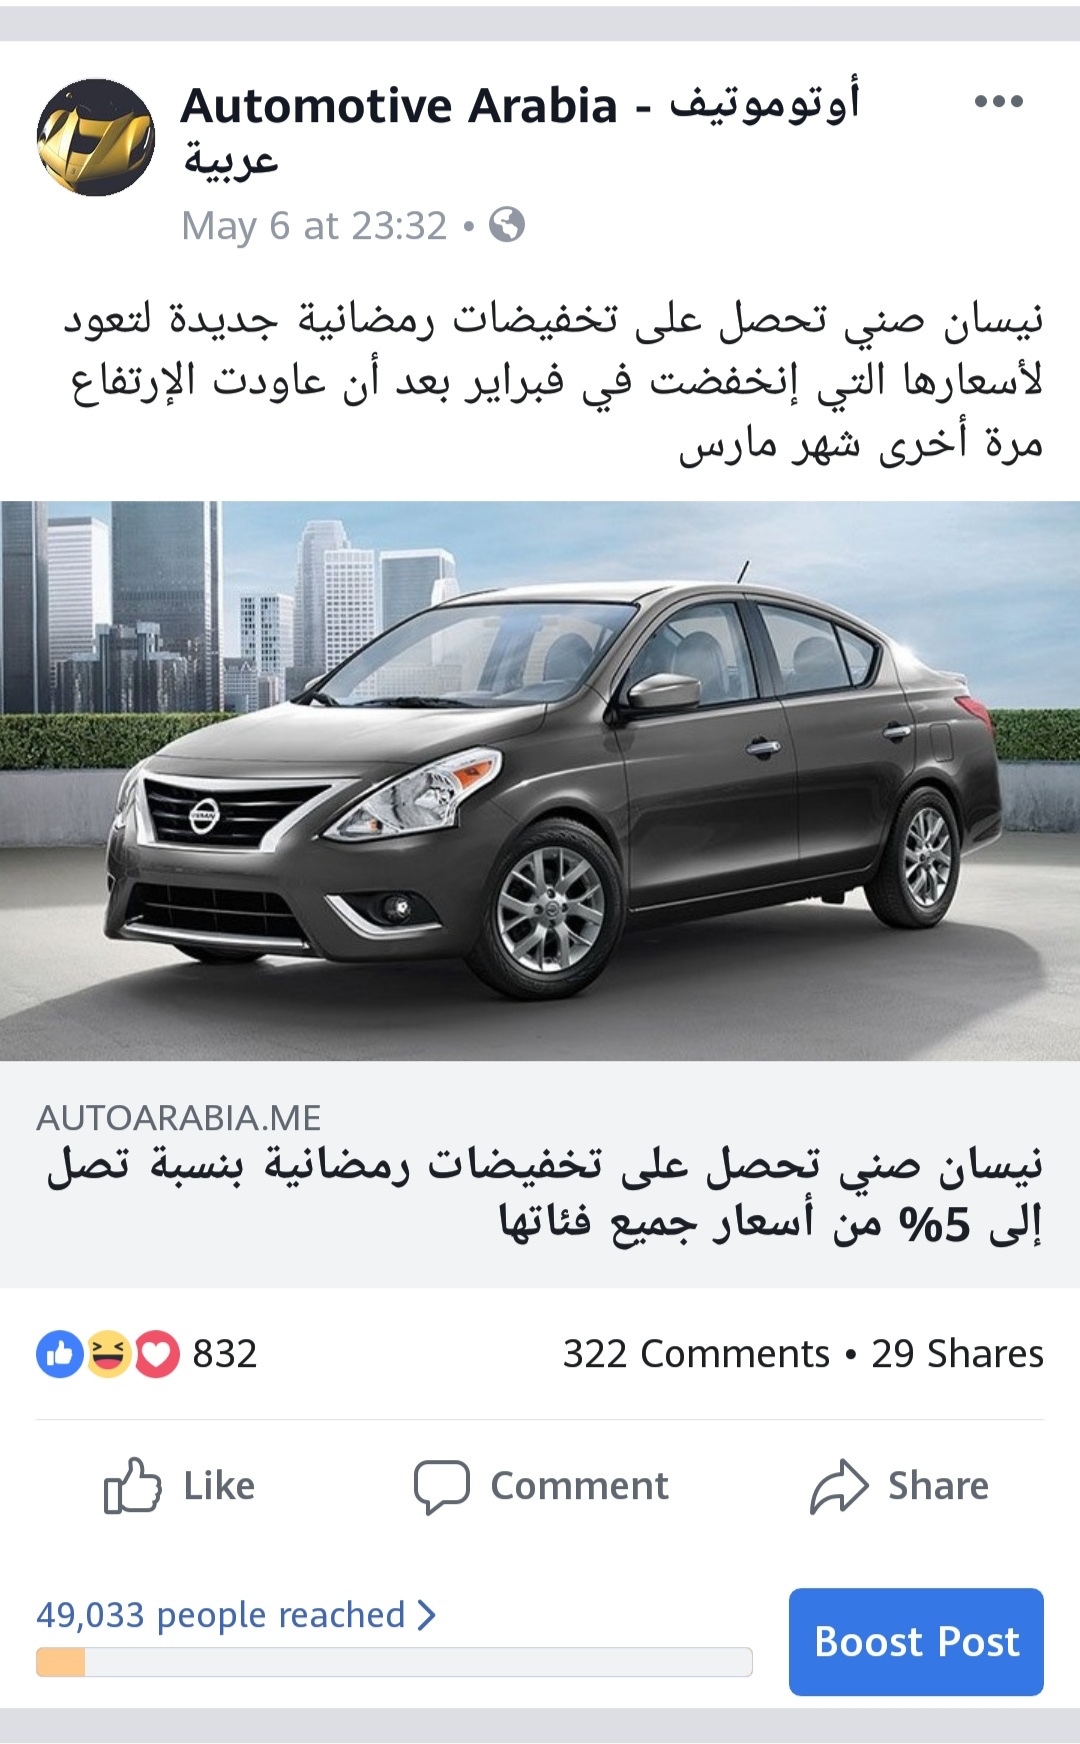Click the Like thumbs-up outline icon

(x=132, y=1486)
